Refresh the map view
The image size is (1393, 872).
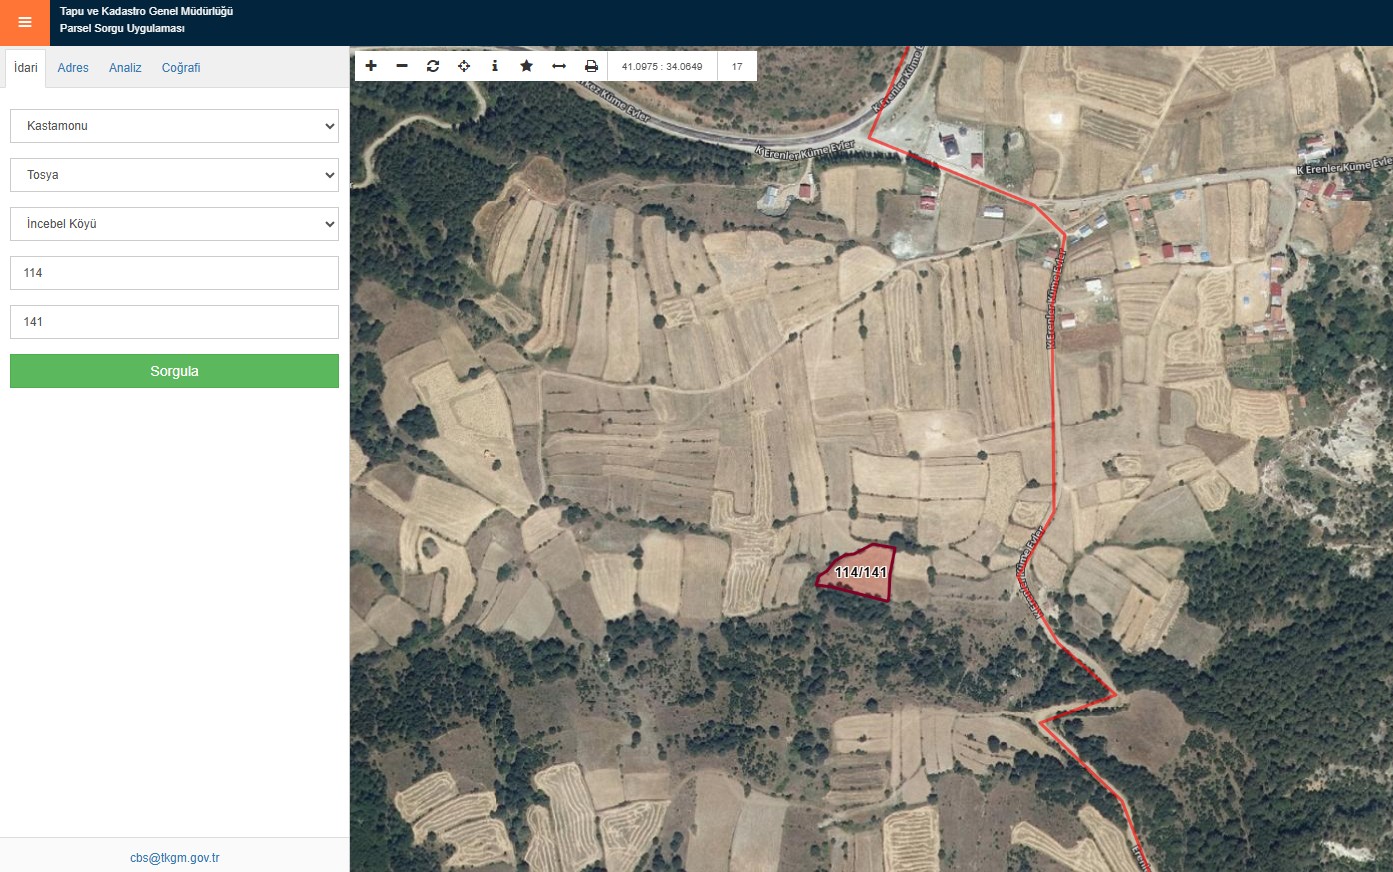pos(433,66)
